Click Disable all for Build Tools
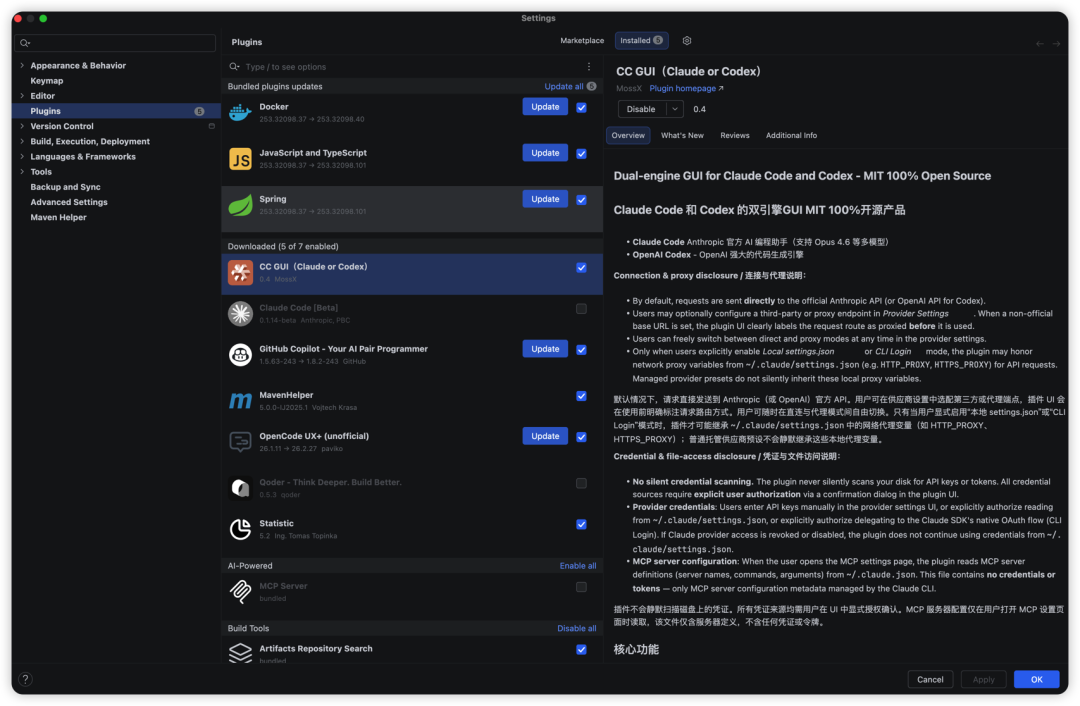The image size is (1080, 706). pos(577,629)
